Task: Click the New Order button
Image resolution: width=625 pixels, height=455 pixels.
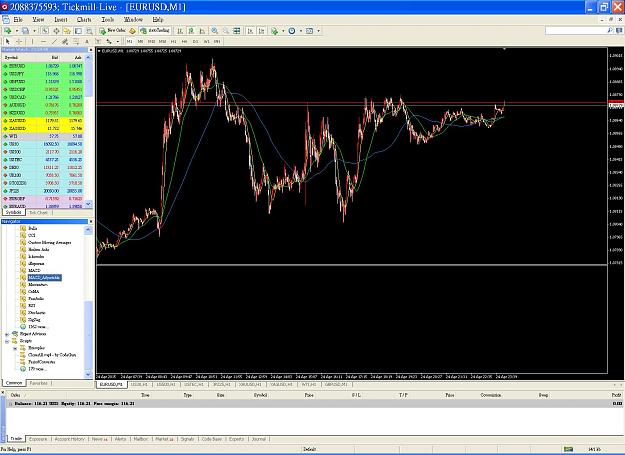Action: [x=112, y=31]
